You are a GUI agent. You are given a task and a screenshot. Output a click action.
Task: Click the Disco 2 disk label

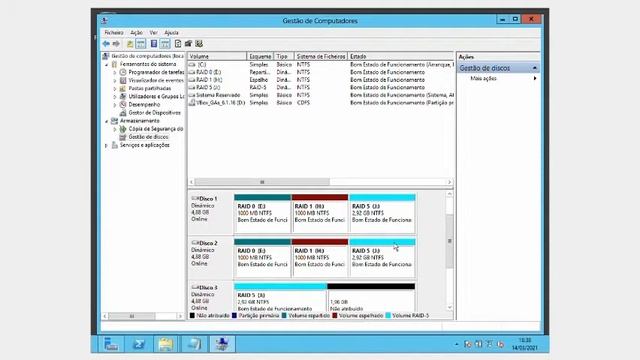[x=211, y=258]
